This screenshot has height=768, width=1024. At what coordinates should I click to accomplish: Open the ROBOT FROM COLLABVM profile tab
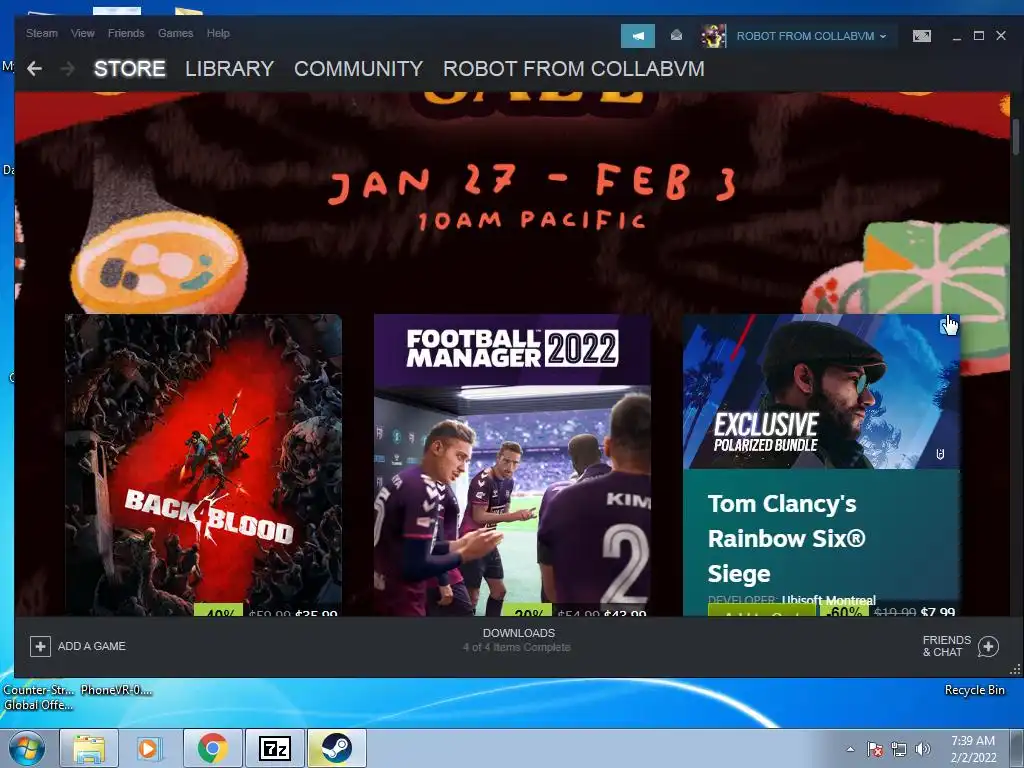(x=573, y=69)
